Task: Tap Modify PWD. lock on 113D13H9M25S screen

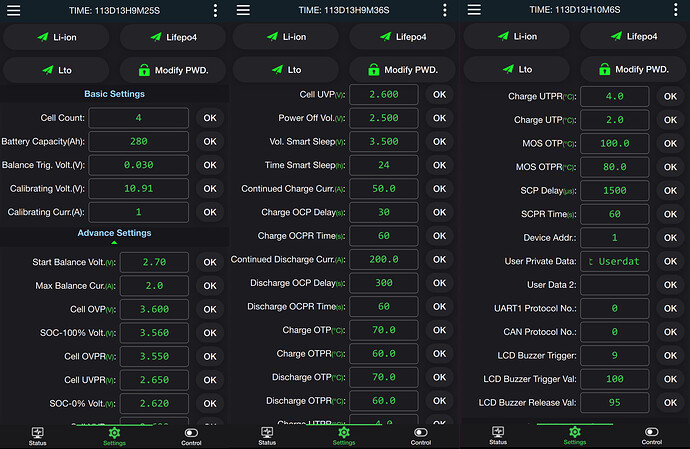Action: pos(173,70)
